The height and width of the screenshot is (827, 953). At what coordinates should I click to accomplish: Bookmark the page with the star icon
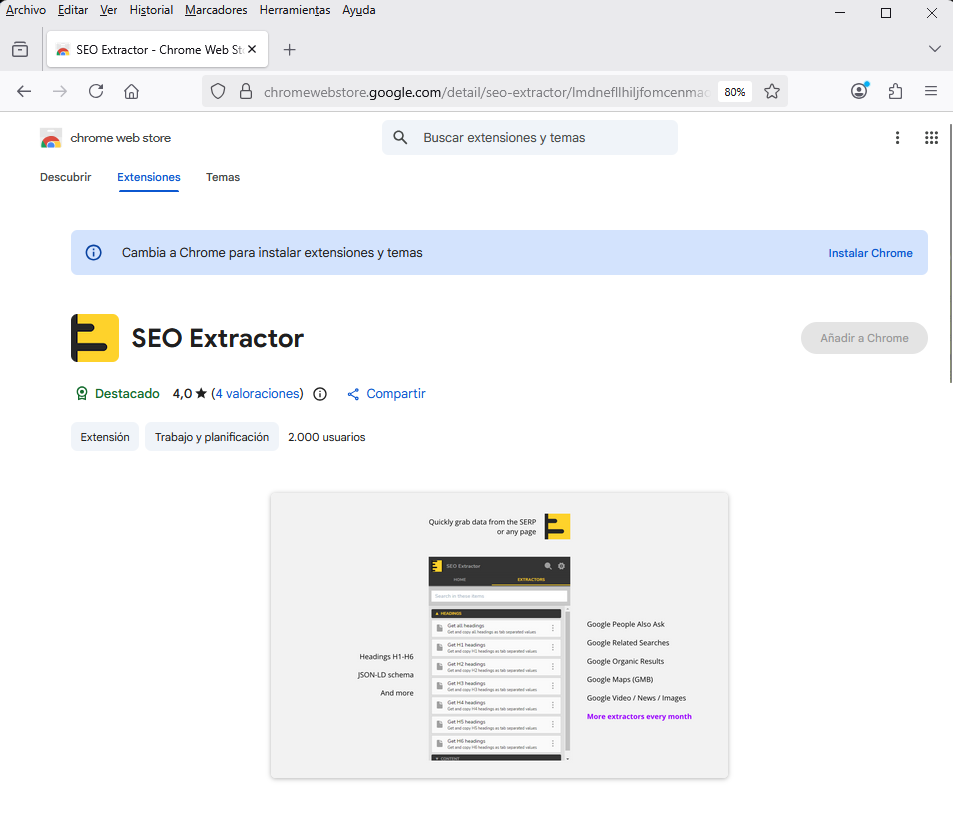(x=772, y=91)
